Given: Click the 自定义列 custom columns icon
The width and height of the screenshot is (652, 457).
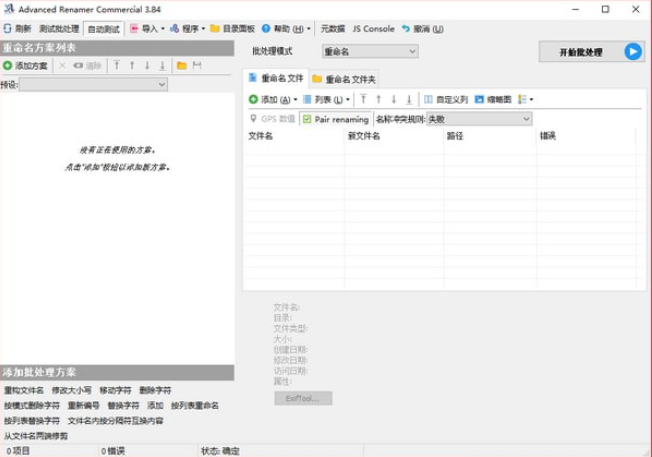Looking at the screenshot, I should pyautogui.click(x=428, y=99).
